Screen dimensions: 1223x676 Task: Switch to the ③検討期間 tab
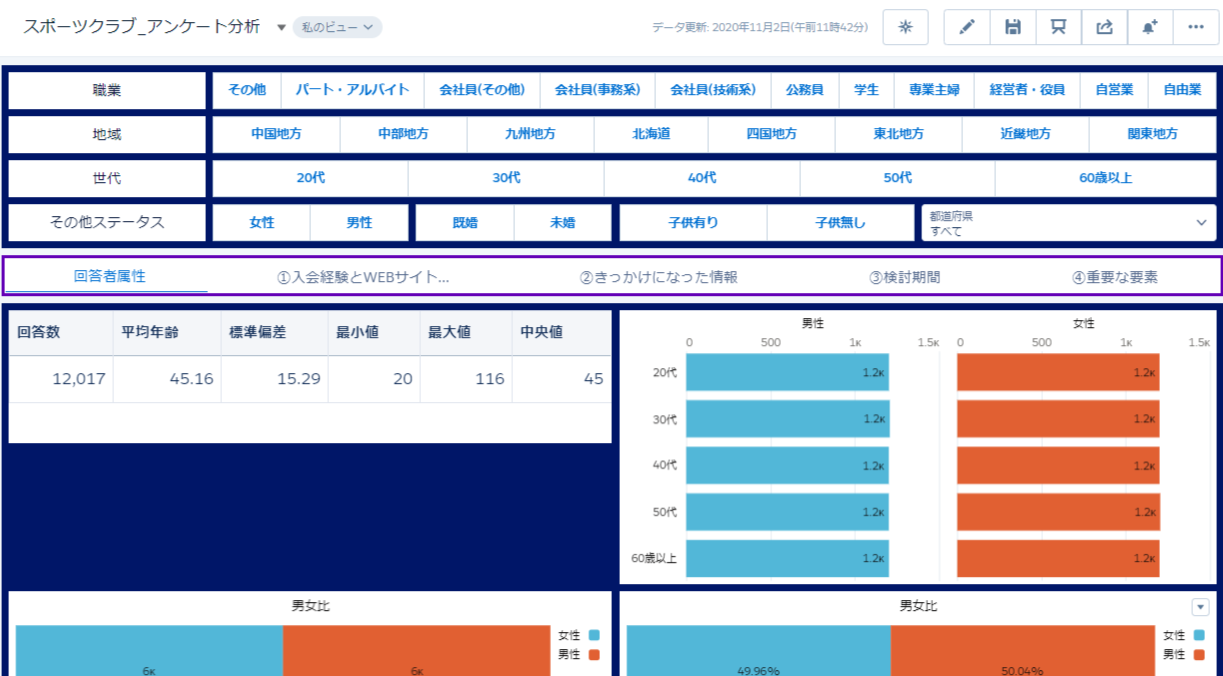point(905,277)
